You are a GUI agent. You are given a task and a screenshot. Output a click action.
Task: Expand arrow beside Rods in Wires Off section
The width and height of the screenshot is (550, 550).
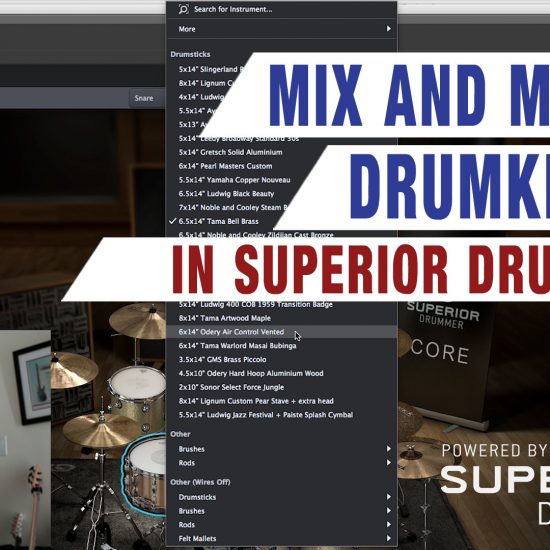389,524
